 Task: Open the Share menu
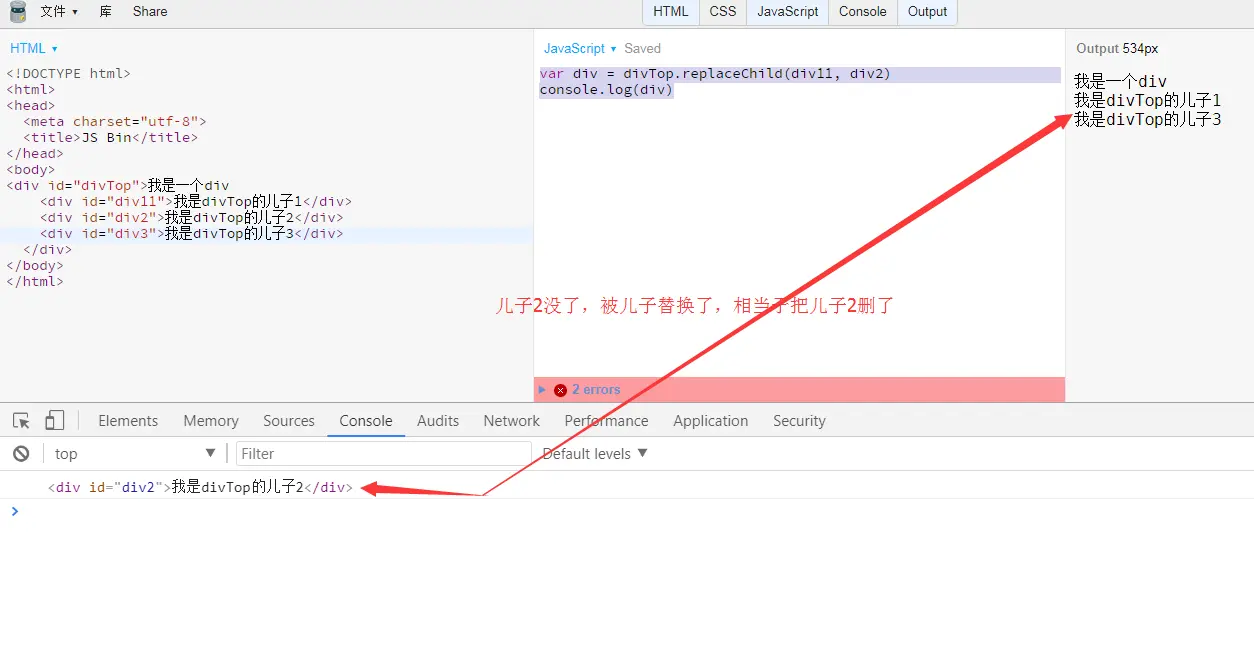(150, 12)
